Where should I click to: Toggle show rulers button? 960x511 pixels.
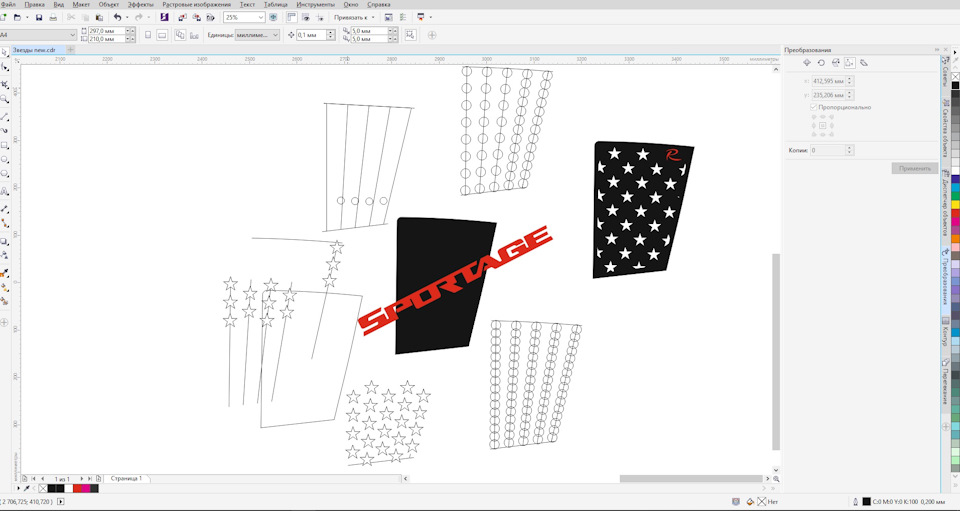[x=291, y=17]
